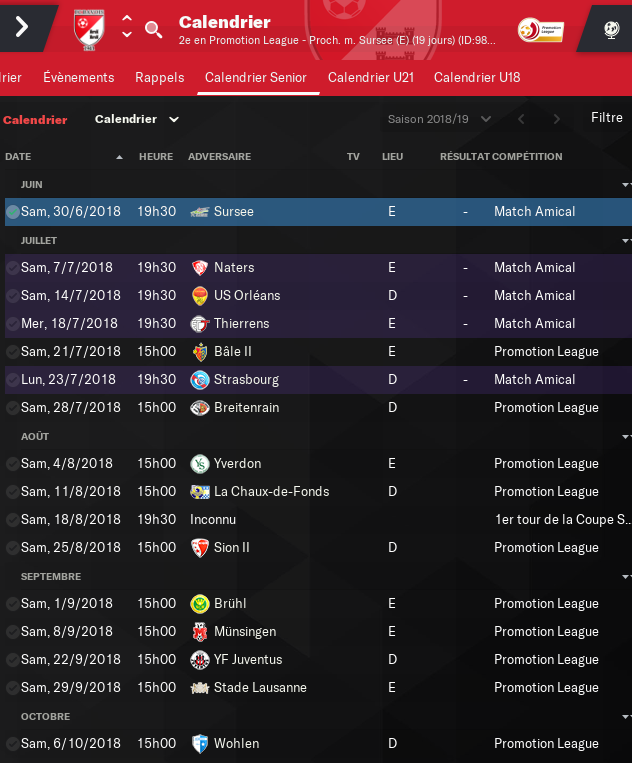Open the search magnifier icon
Screen dimensions: 632x763
coord(153,28)
